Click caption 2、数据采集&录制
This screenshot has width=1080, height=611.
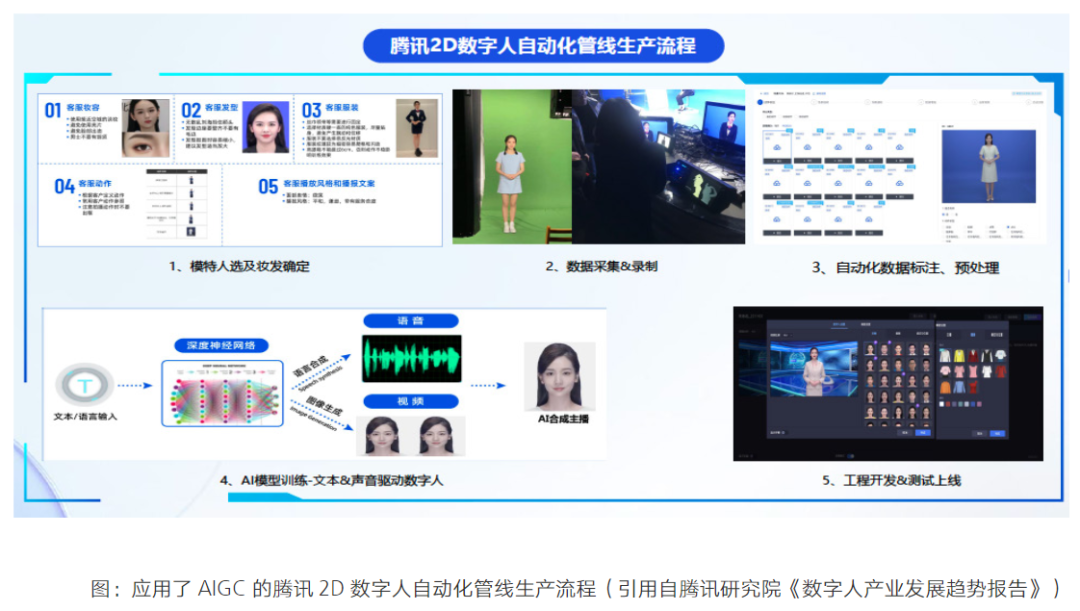point(601,267)
